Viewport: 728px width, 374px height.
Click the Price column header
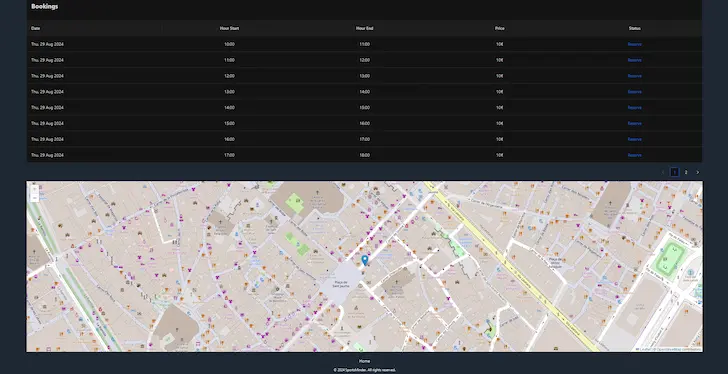(x=500, y=28)
